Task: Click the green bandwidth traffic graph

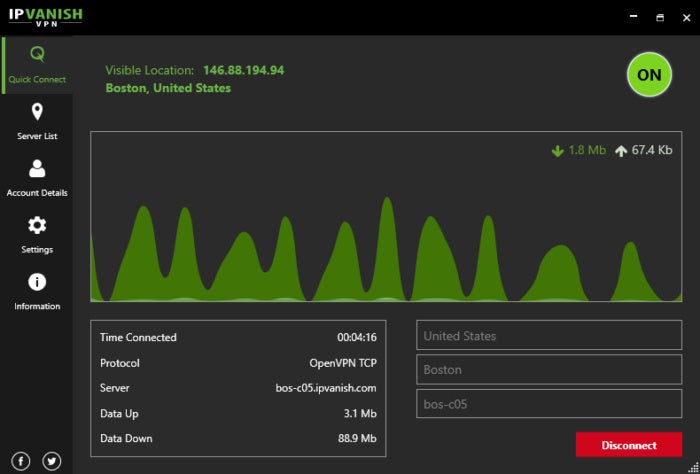Action: pos(386,216)
